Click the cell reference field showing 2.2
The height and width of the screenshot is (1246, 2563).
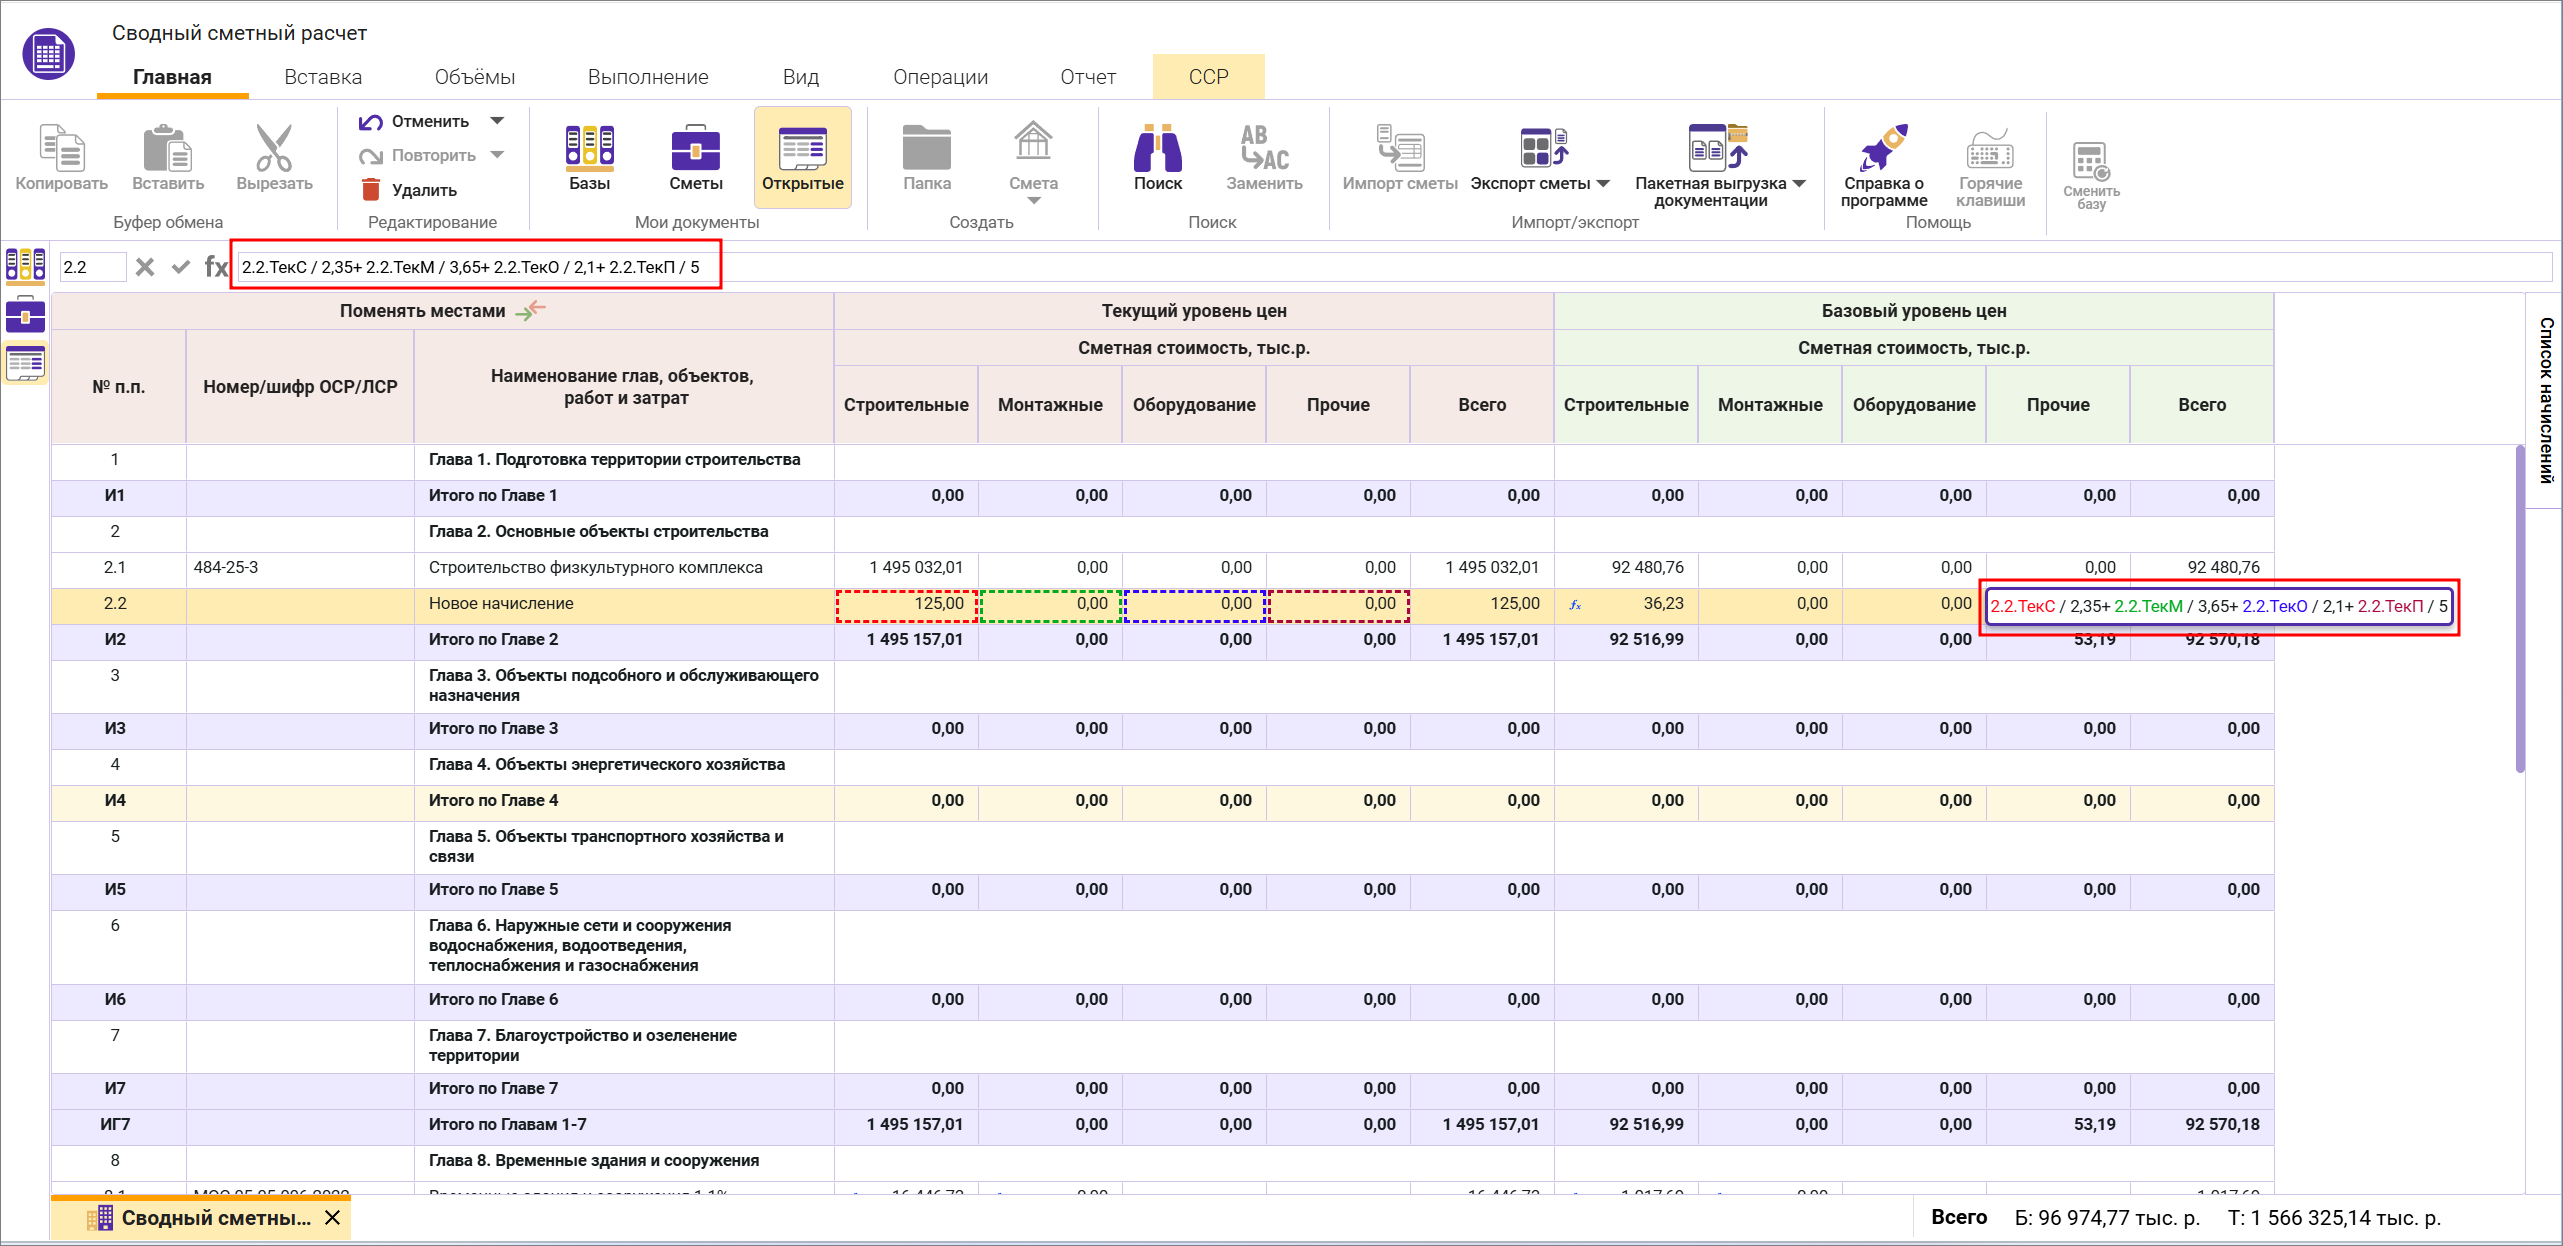[x=92, y=267]
